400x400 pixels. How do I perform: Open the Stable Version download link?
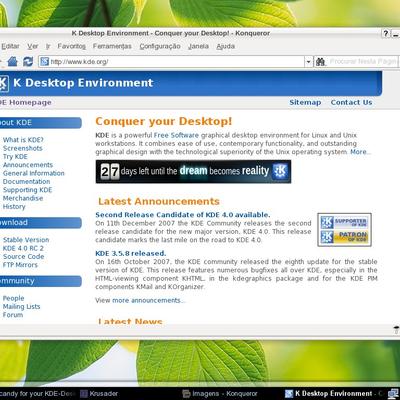(26, 240)
